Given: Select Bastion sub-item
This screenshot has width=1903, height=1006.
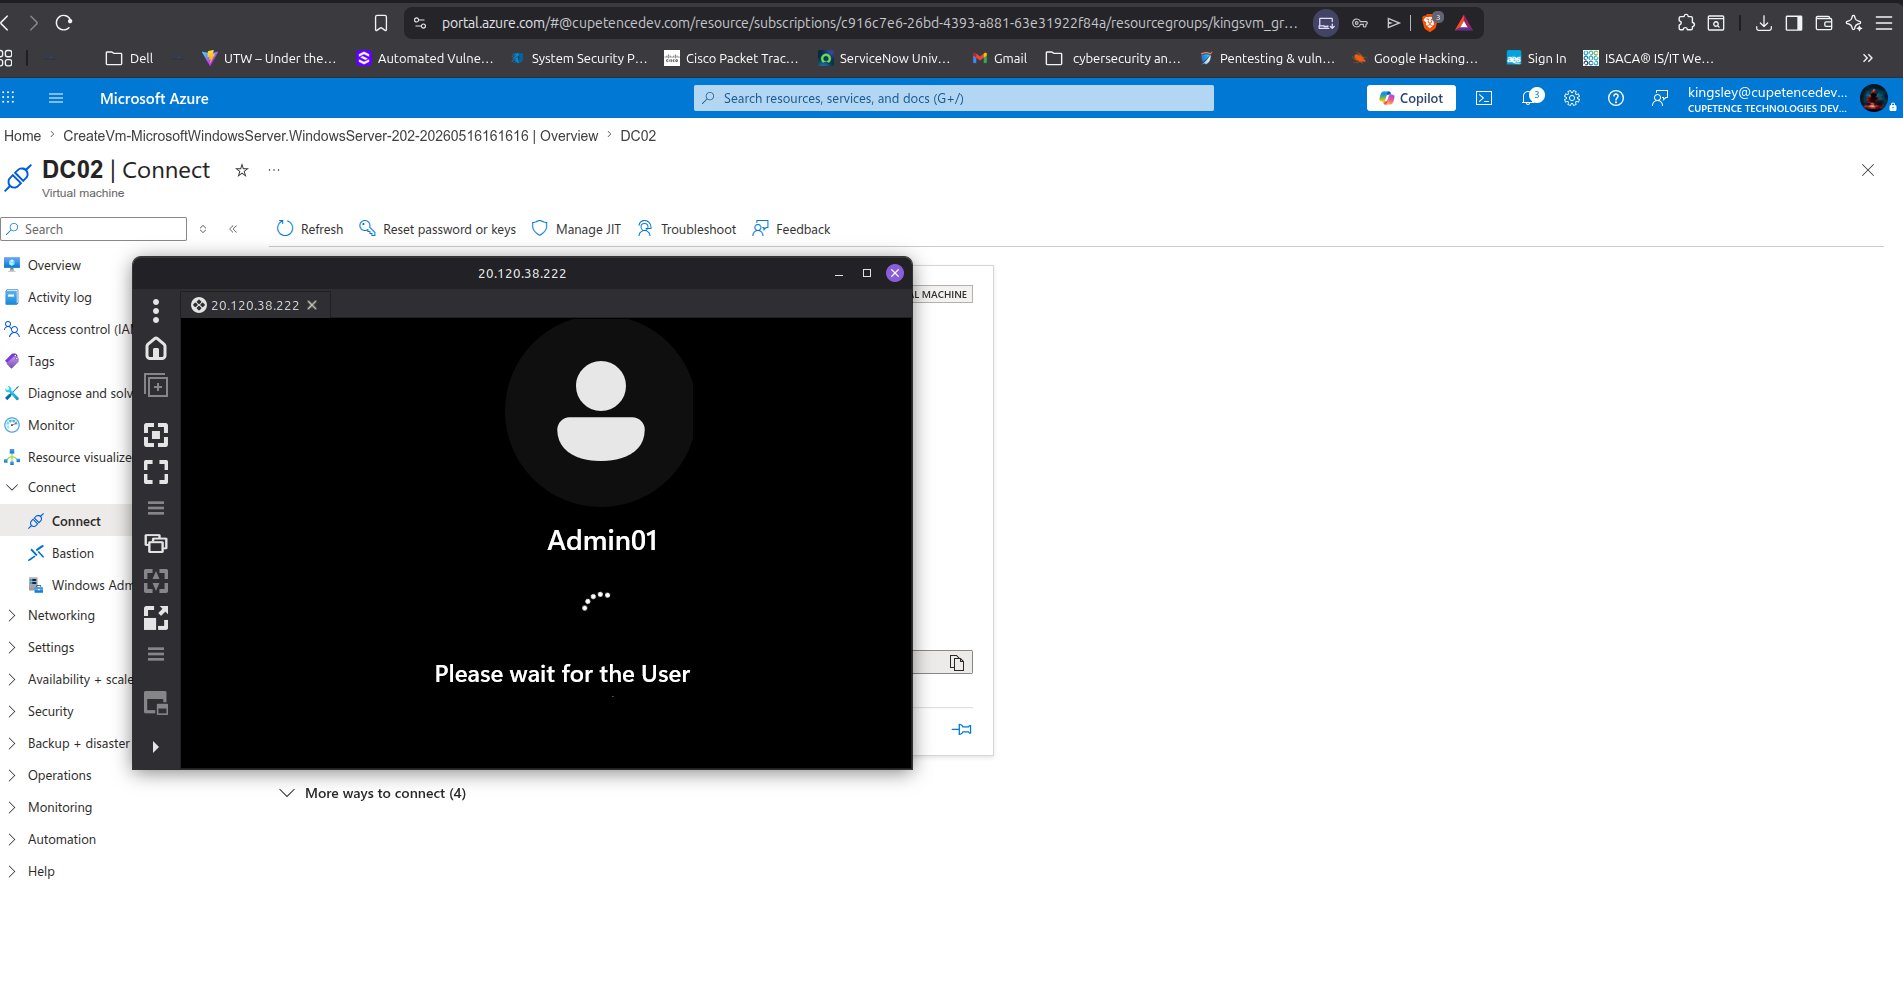Looking at the screenshot, I should pyautogui.click(x=72, y=553).
